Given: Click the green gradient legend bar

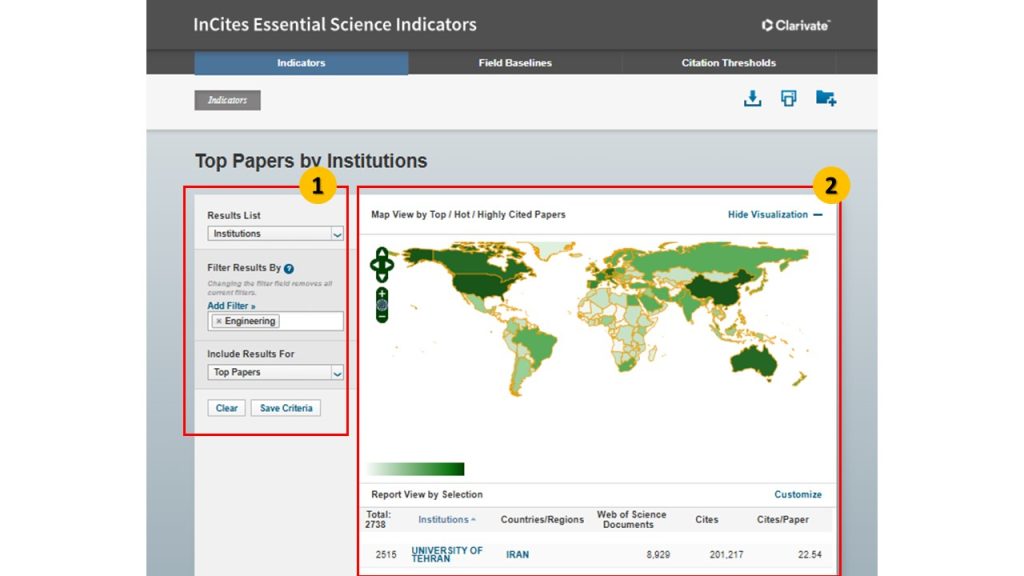Looking at the screenshot, I should [416, 469].
